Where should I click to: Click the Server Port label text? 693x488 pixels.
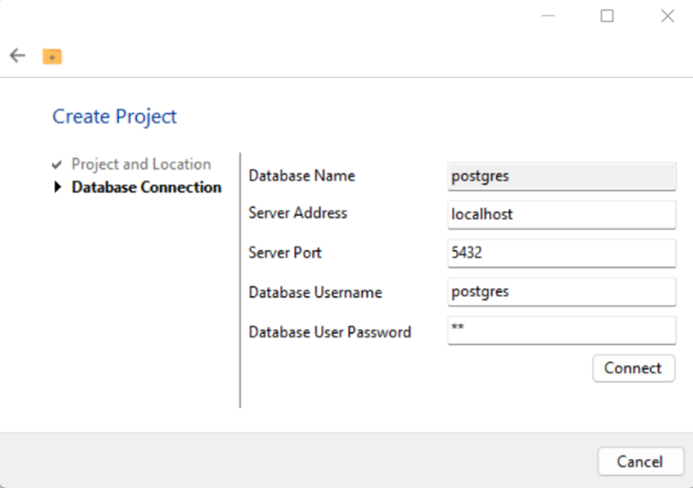click(x=285, y=253)
